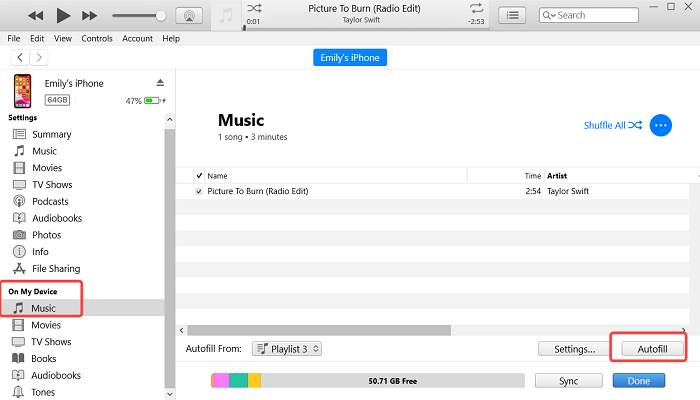Screen dimensions: 700x400
Task: Open the View menu
Action: click(63, 38)
